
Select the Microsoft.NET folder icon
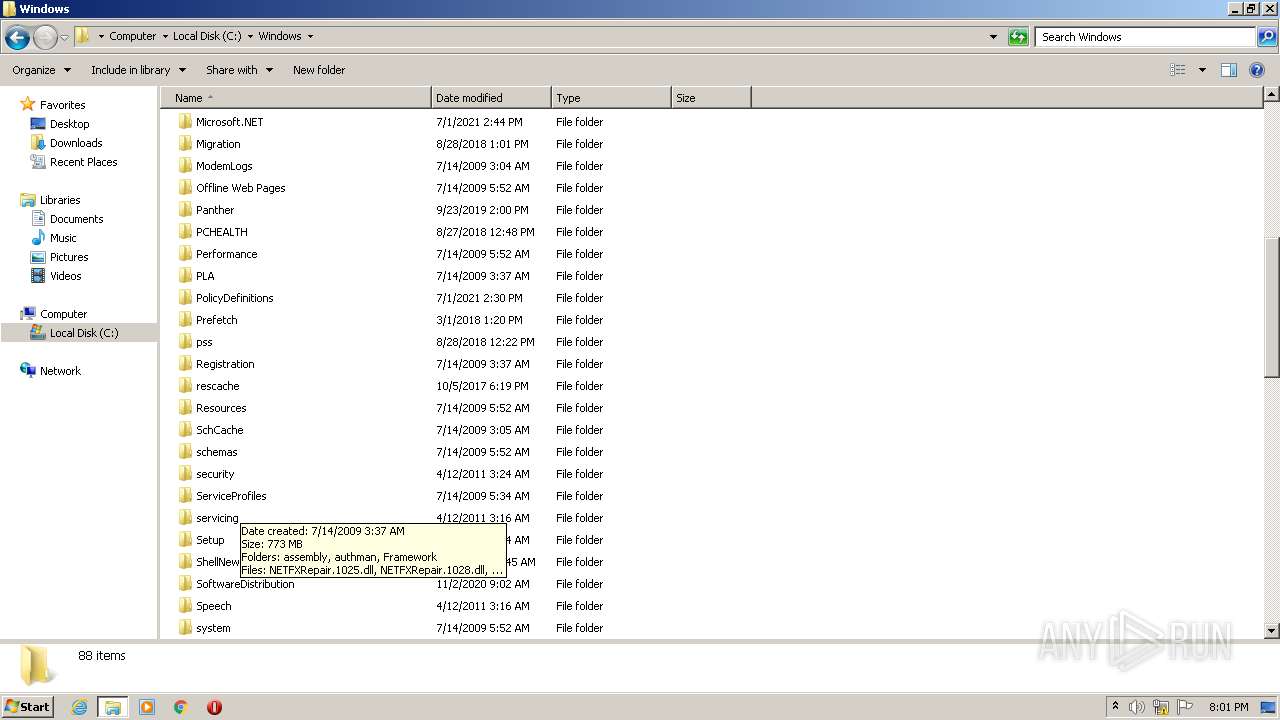185,122
